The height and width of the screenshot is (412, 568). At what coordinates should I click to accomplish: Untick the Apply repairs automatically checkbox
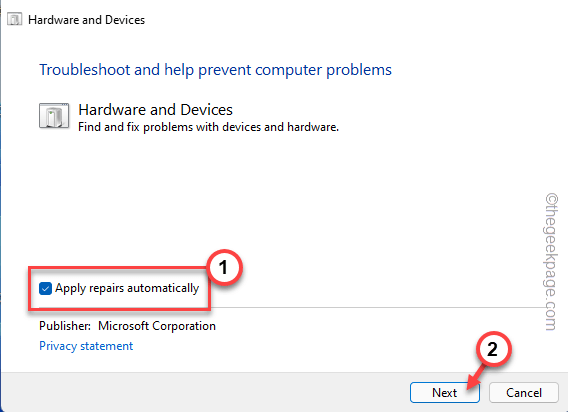pyautogui.click(x=45, y=288)
